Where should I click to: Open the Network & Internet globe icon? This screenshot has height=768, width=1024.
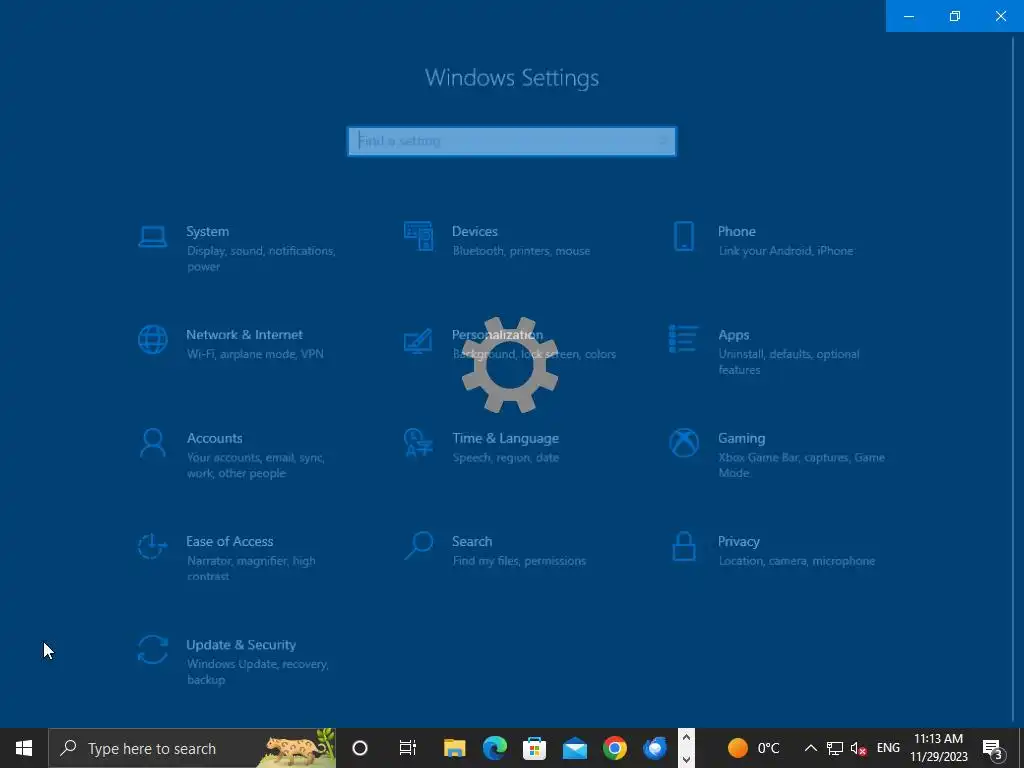pyautogui.click(x=153, y=340)
